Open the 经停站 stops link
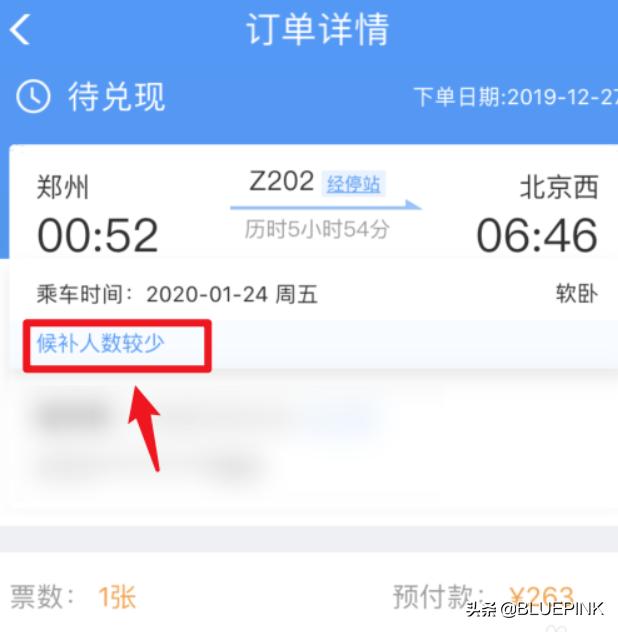Screen dimensions: 618x632 353,184
